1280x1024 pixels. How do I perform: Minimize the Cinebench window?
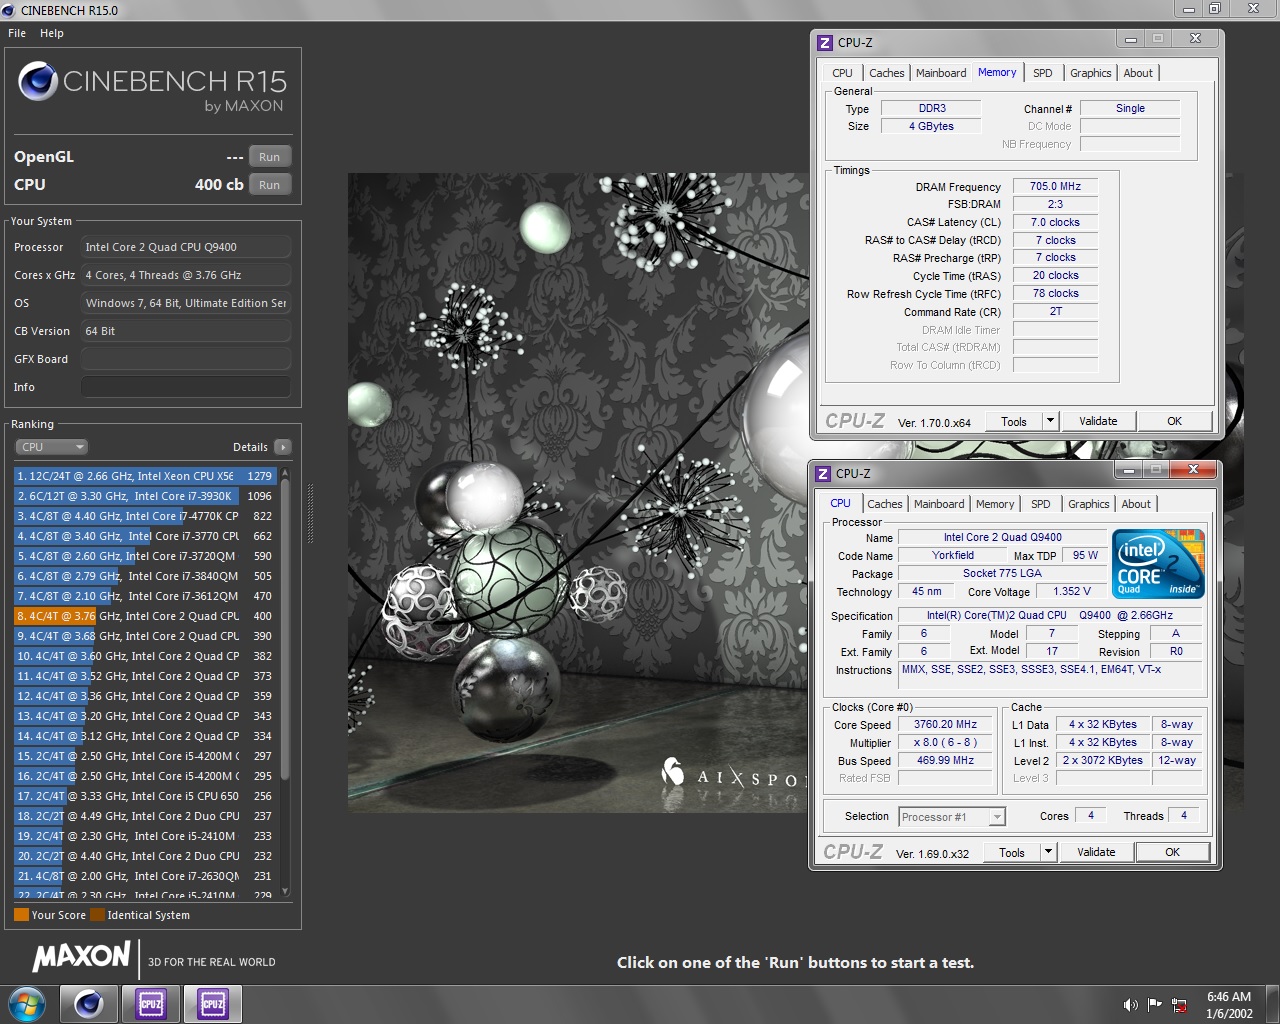1189,9
